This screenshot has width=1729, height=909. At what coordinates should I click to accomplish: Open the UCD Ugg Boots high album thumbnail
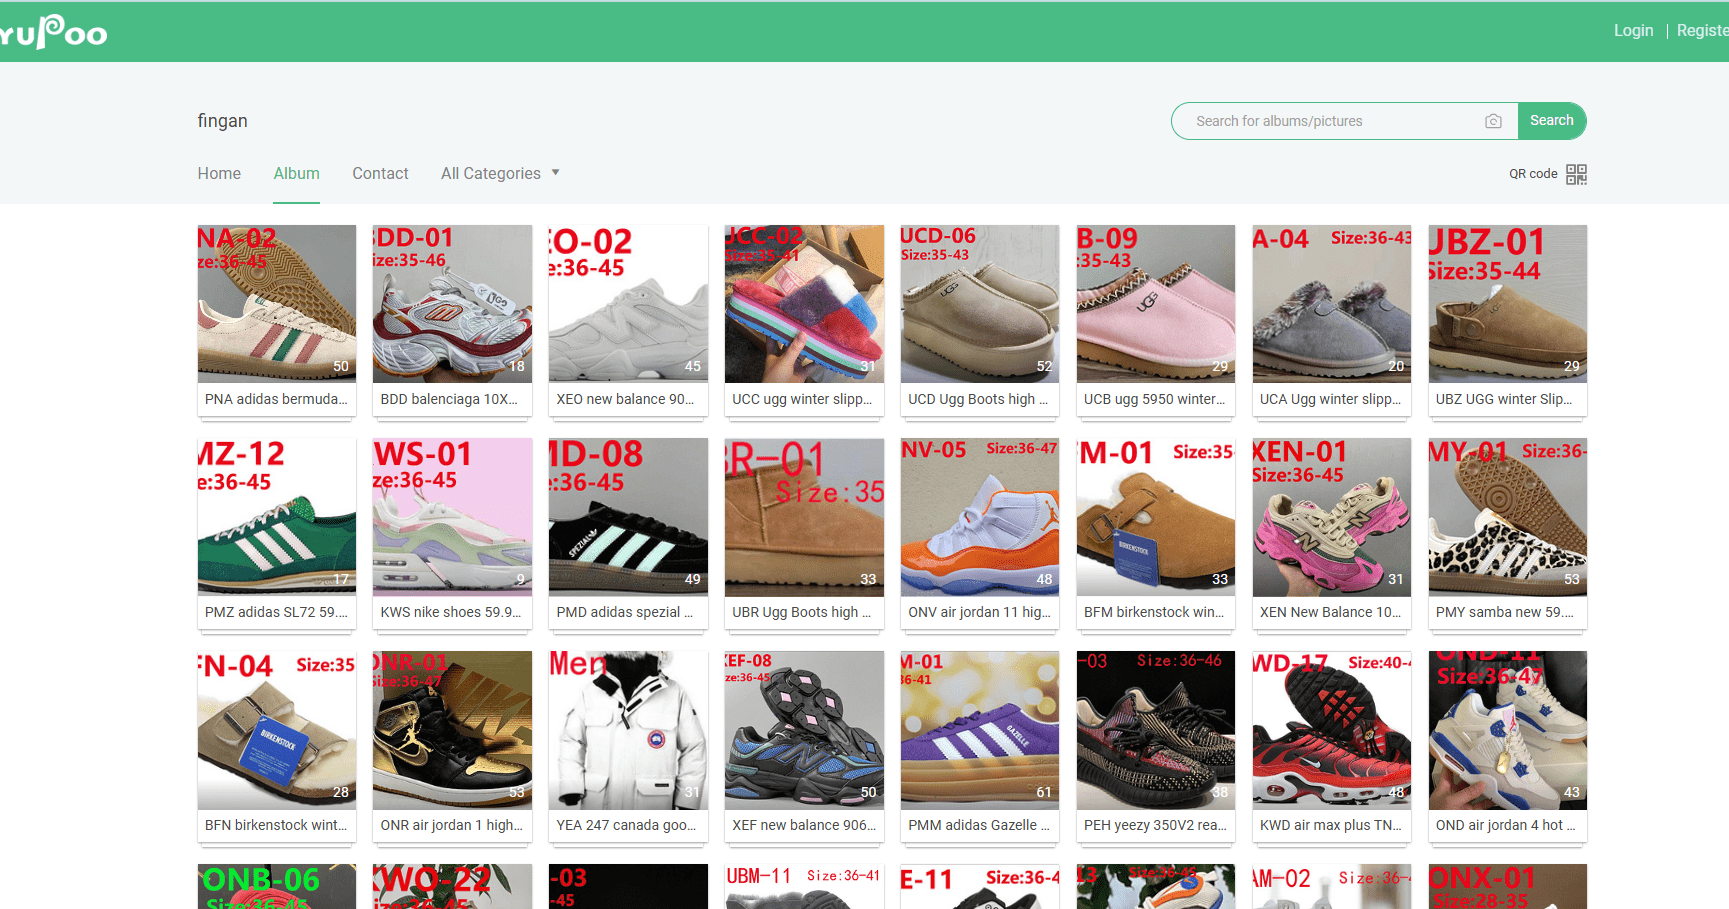pyautogui.click(x=980, y=304)
